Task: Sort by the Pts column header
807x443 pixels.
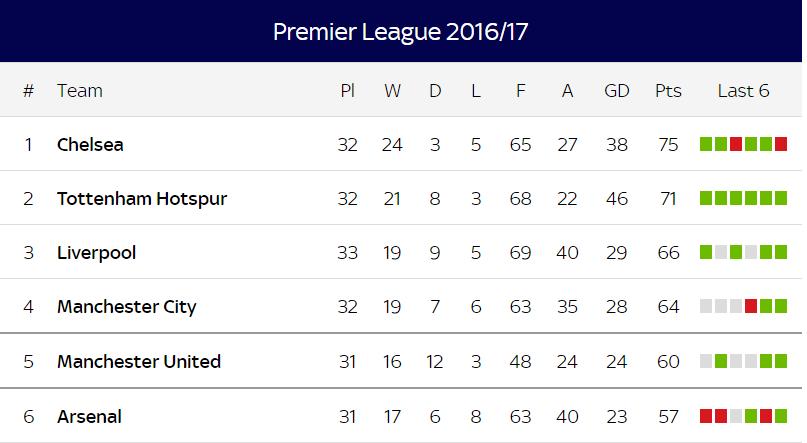Action: click(668, 91)
